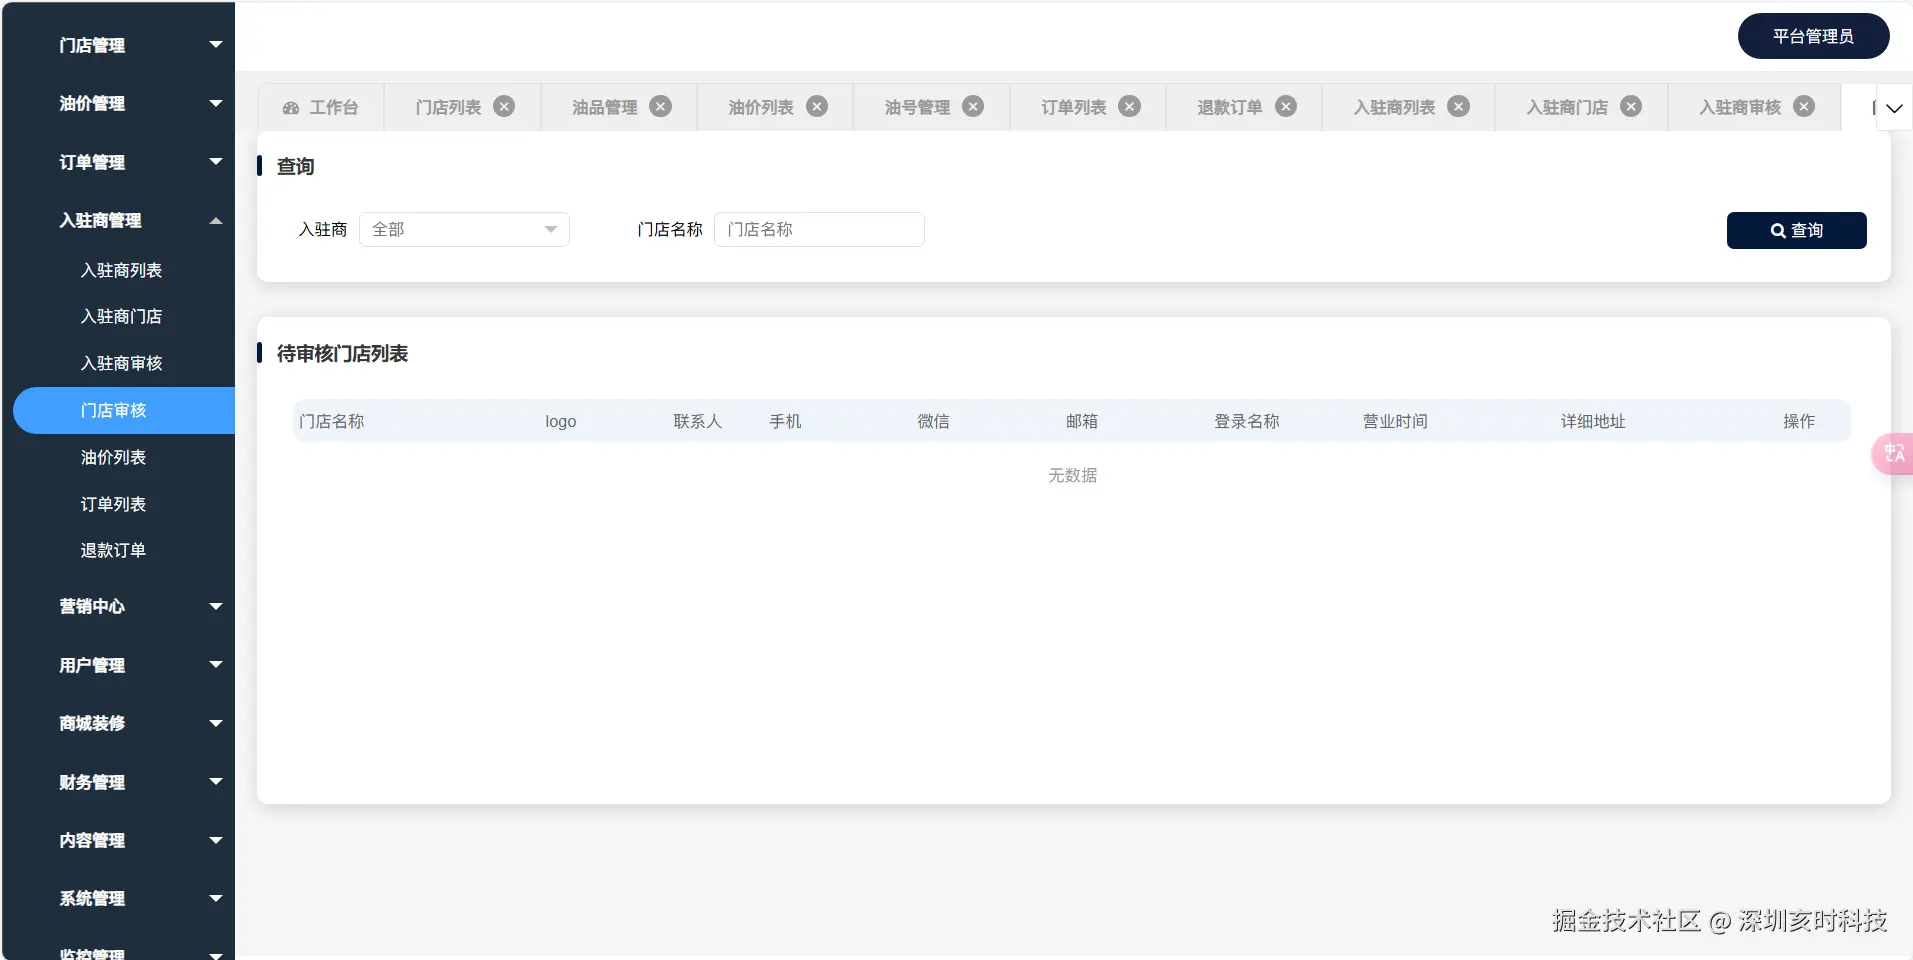
Task: Close the 油价列表 tab
Action: 817,106
